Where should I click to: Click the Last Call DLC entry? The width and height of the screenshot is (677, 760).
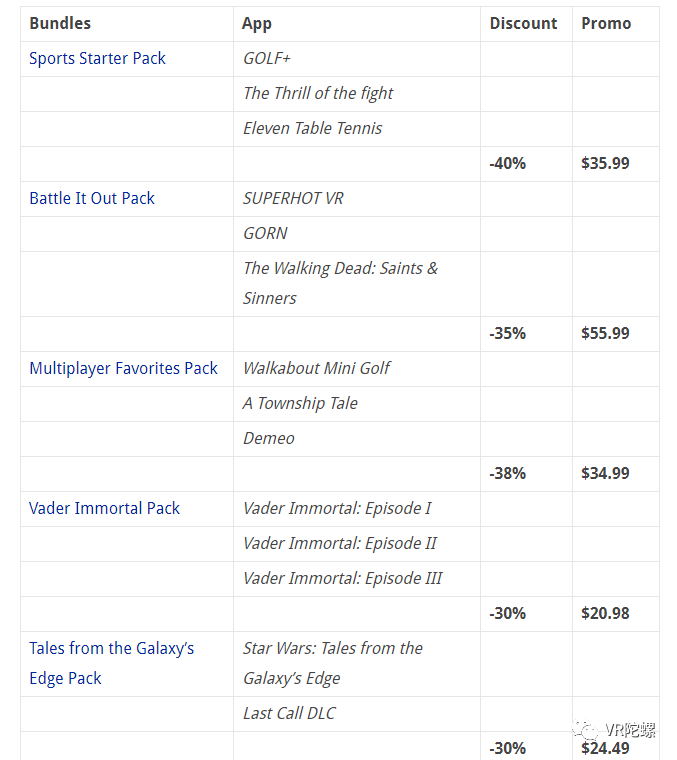[x=289, y=713]
